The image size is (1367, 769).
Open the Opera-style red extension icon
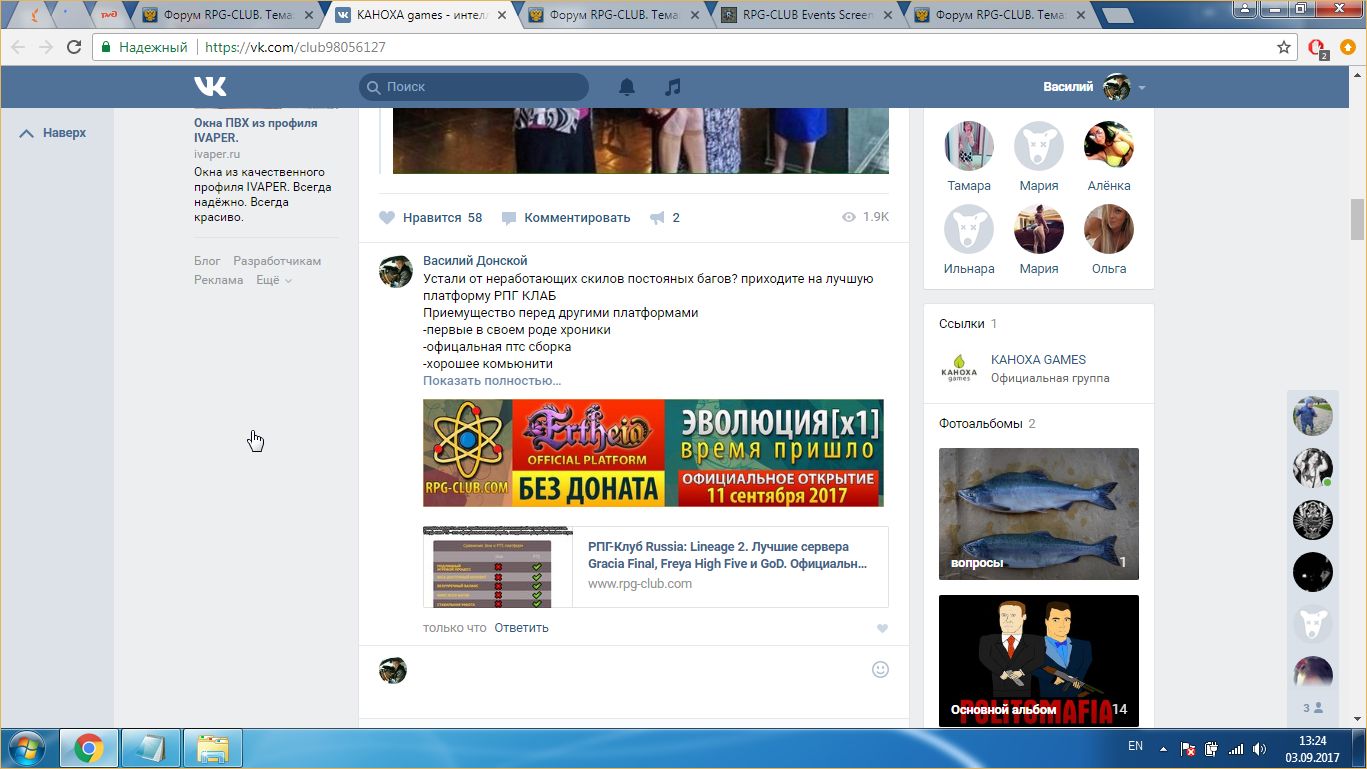tap(1317, 47)
